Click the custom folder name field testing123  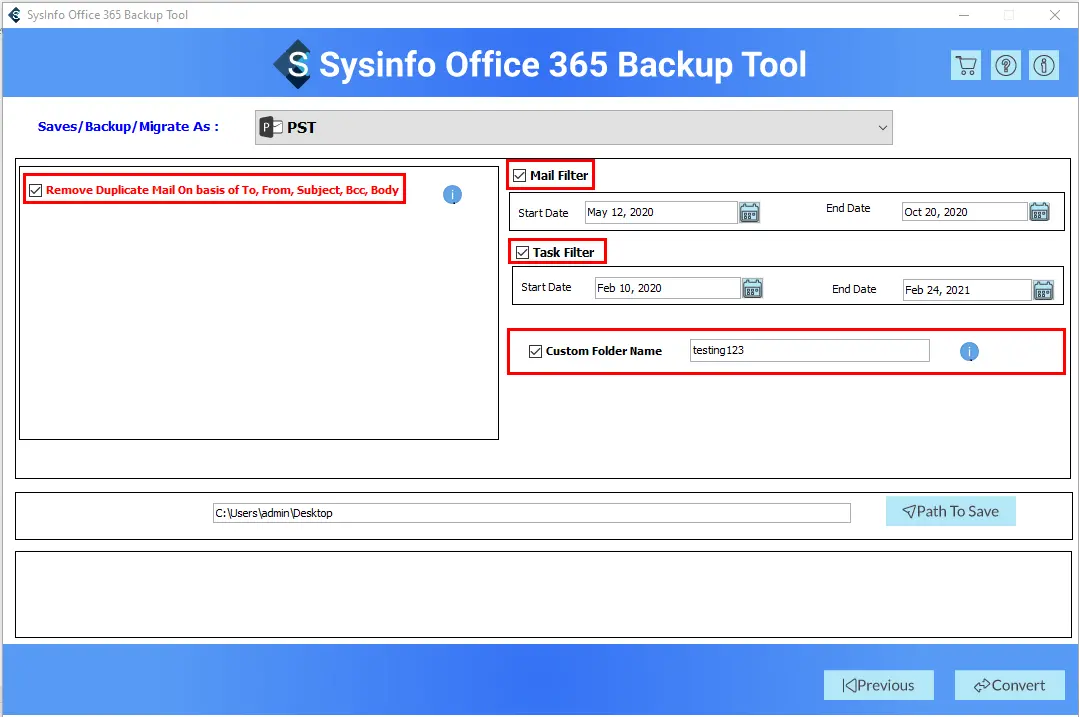[x=809, y=350]
